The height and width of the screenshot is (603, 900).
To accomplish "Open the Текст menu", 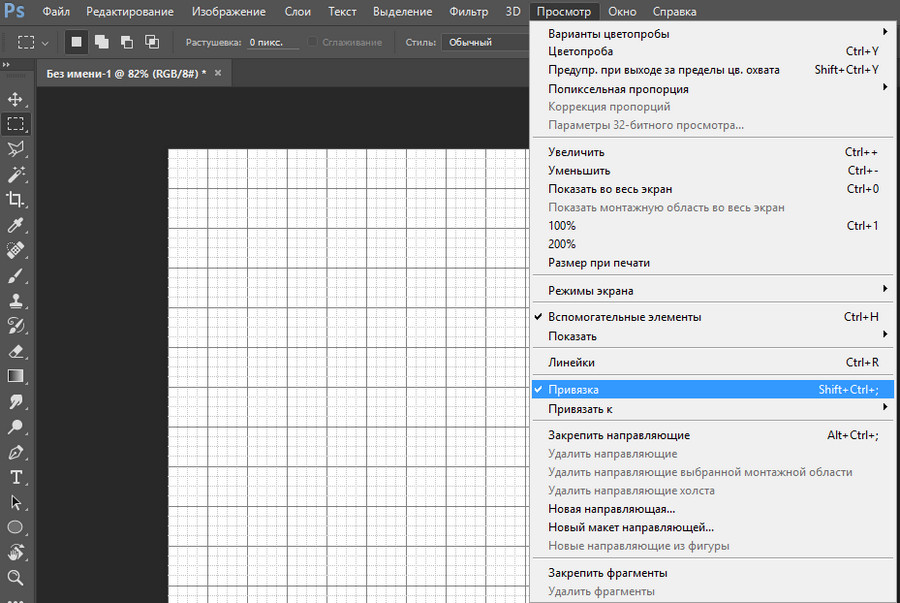I will pyautogui.click(x=342, y=11).
